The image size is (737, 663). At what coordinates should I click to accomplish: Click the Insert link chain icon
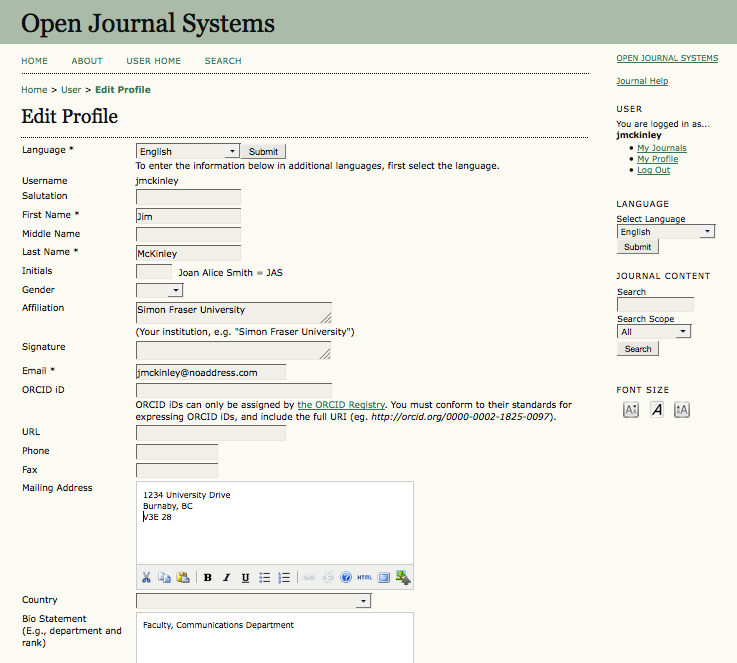pyautogui.click(x=309, y=577)
